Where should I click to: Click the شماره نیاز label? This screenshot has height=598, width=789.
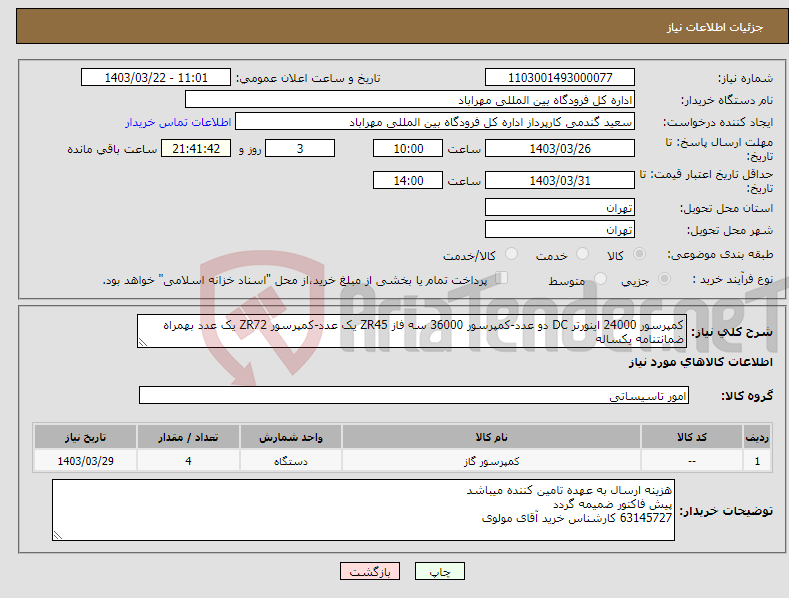tap(745, 78)
